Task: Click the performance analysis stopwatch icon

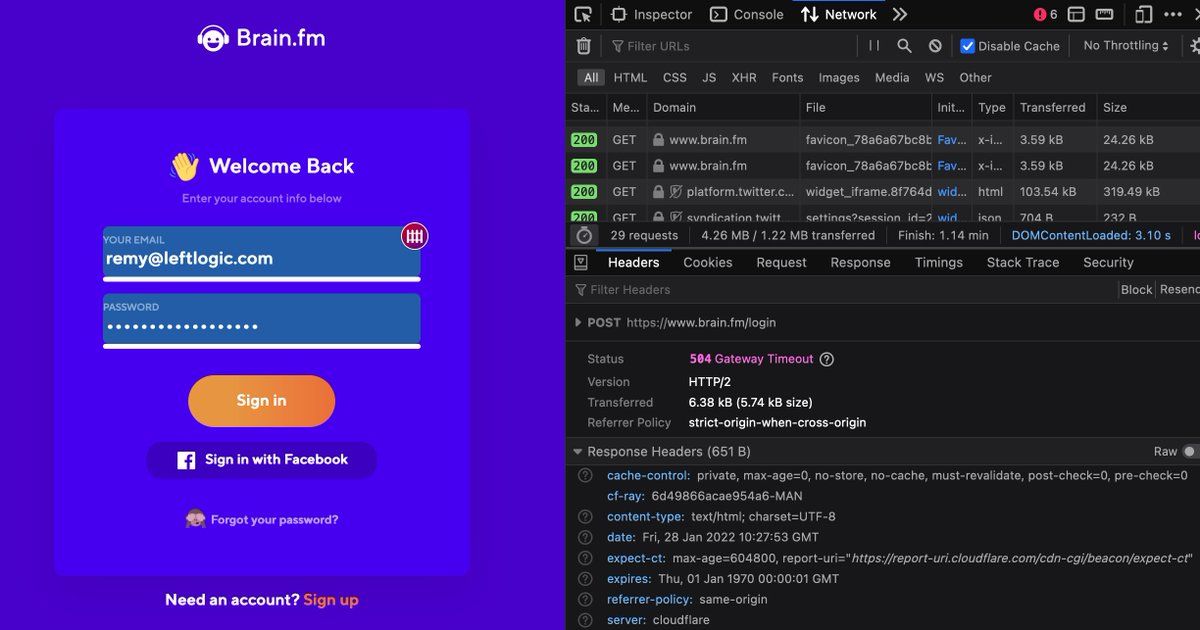Action: coord(584,235)
